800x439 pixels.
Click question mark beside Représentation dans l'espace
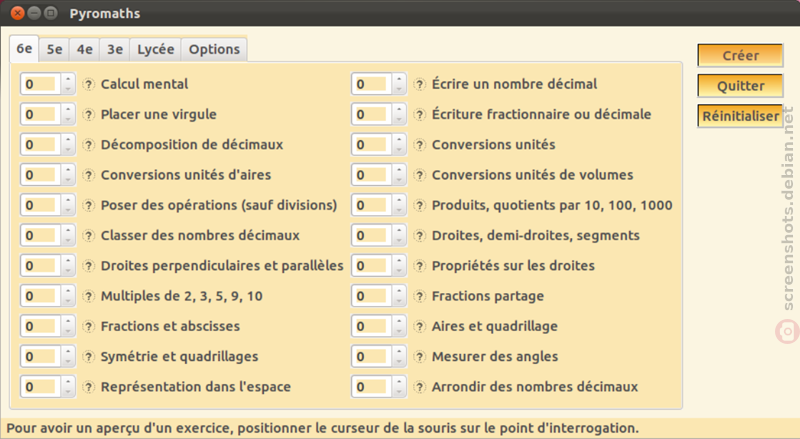(x=89, y=387)
